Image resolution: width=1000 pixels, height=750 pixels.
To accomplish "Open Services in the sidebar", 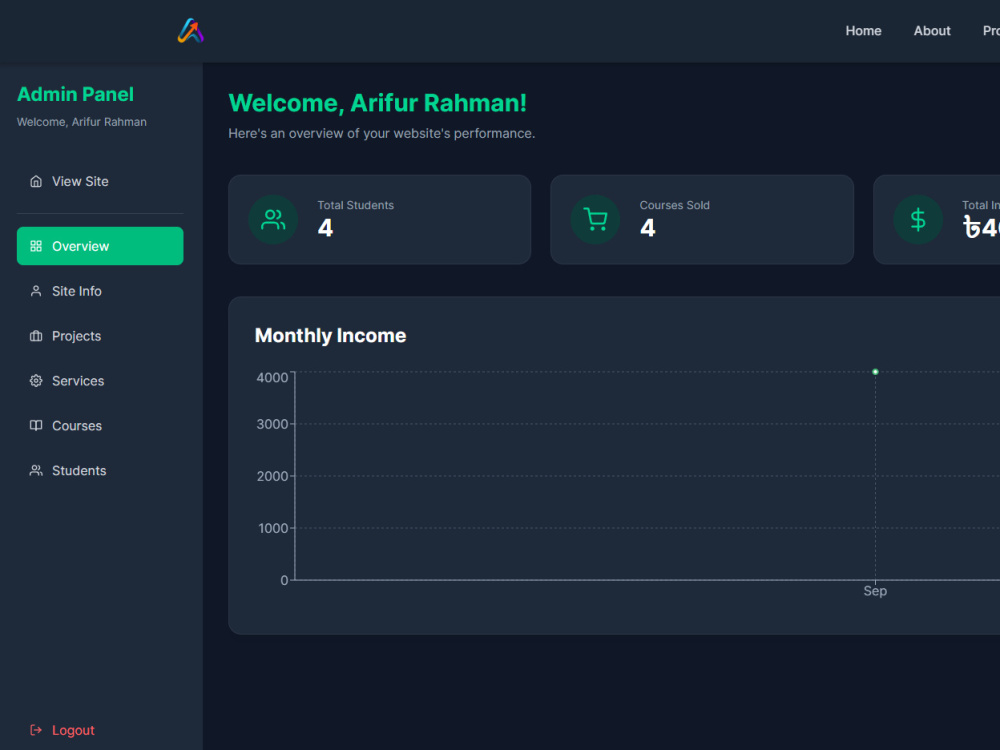I will [x=100, y=381].
